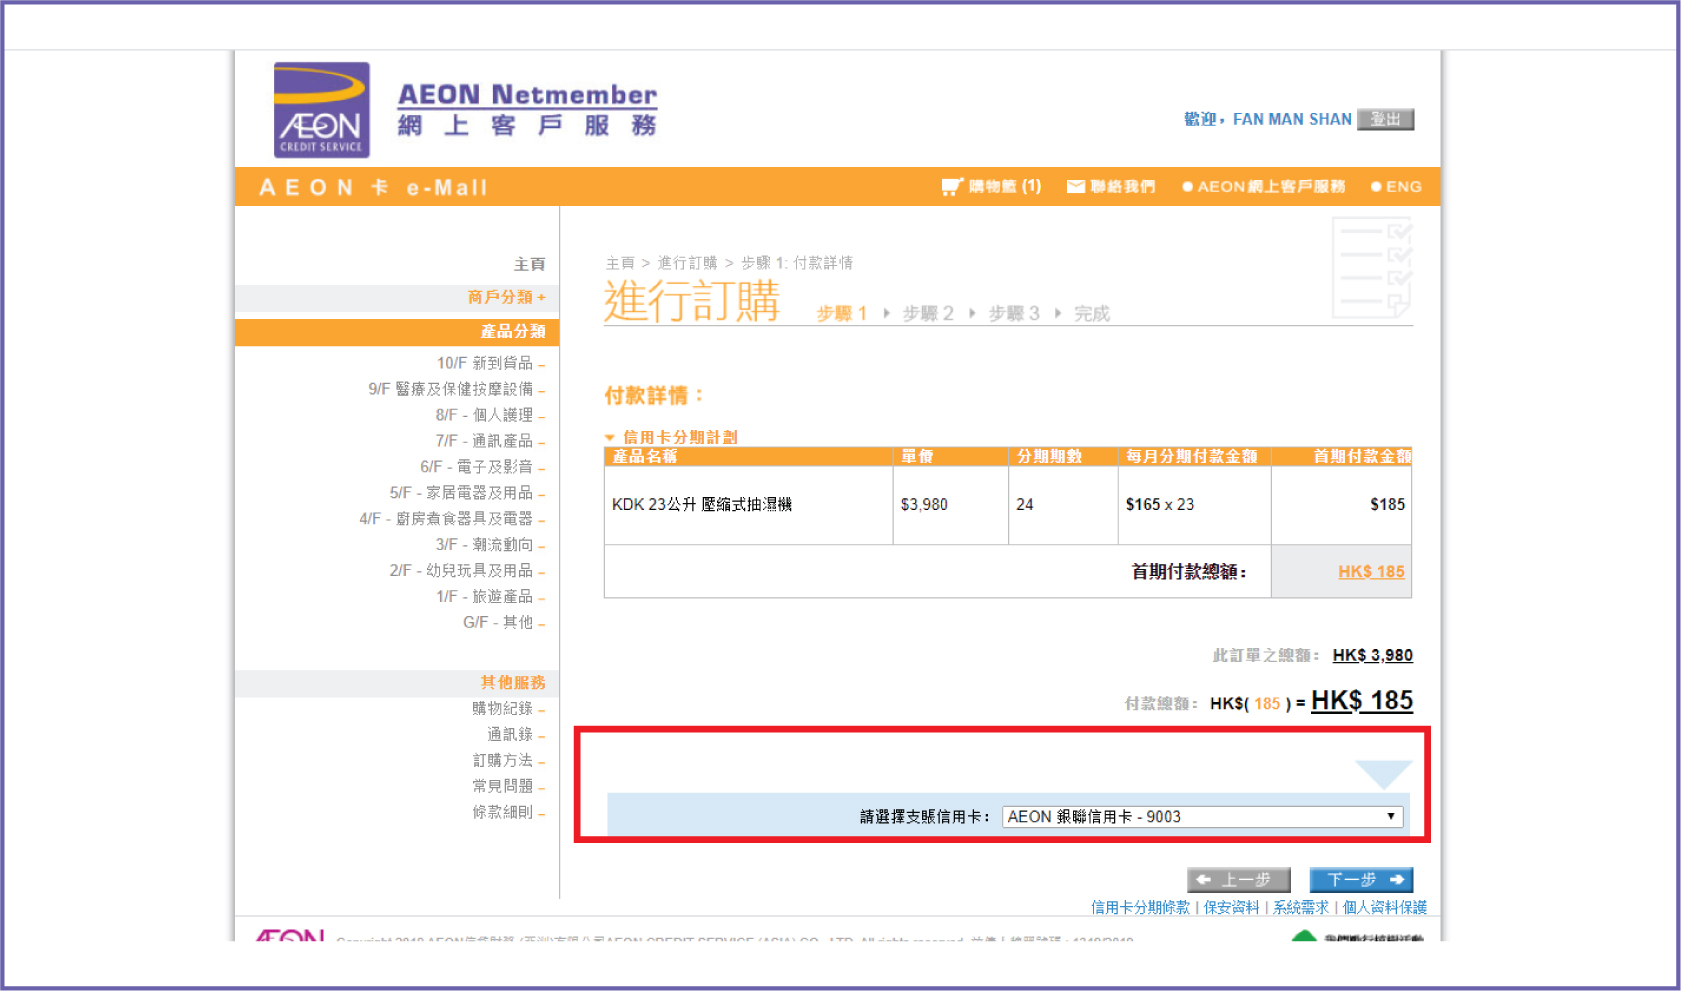Click user name FAN MAN SHAN
Image resolution: width=1681 pixels, height=991 pixels.
click(1292, 119)
